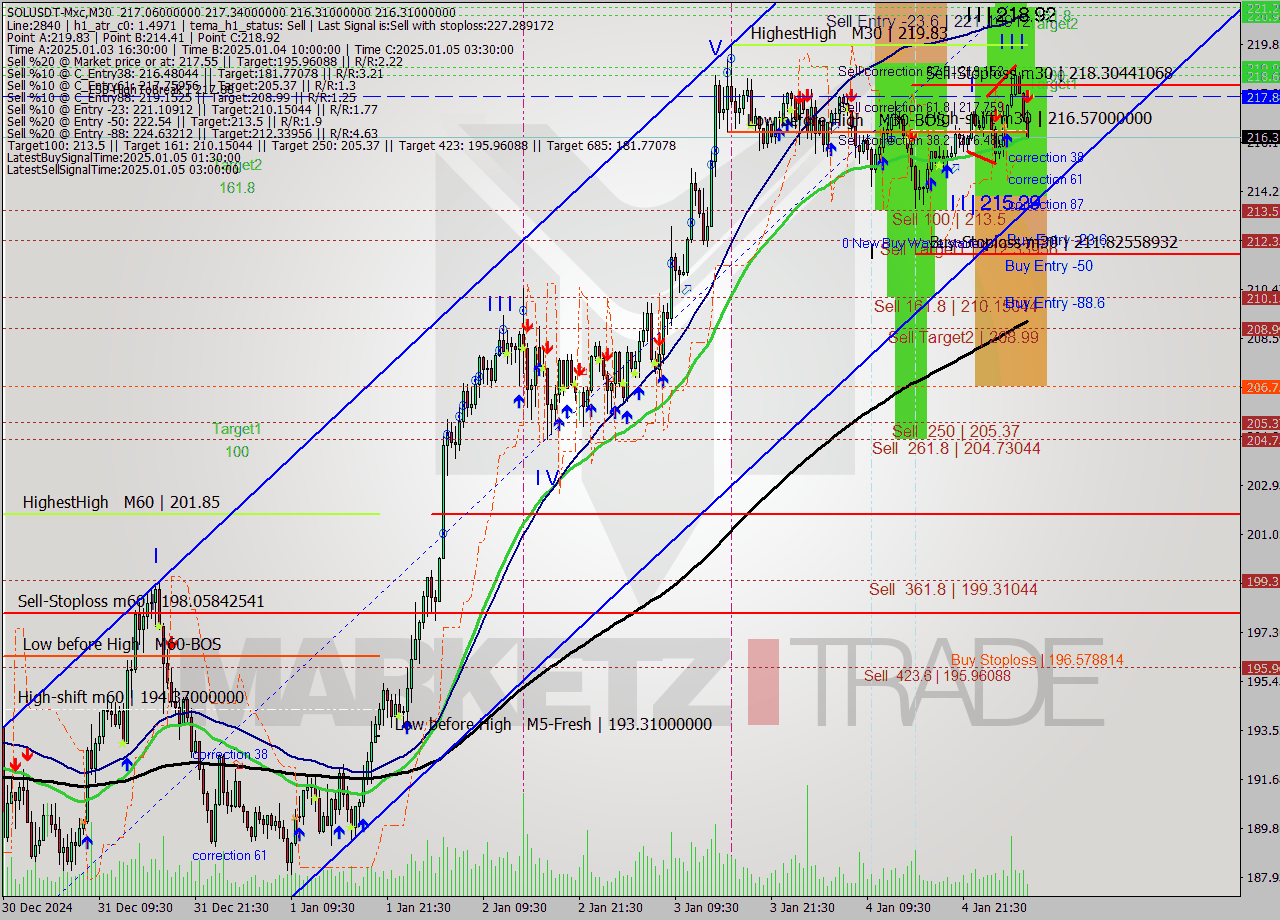Select the red 212.3 price axis tag
1280x920 pixels.
[1260, 241]
